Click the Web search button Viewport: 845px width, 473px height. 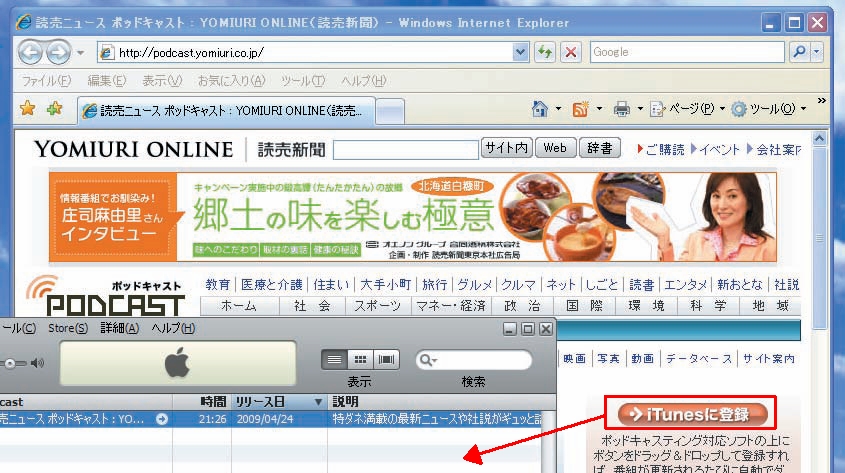(x=555, y=148)
